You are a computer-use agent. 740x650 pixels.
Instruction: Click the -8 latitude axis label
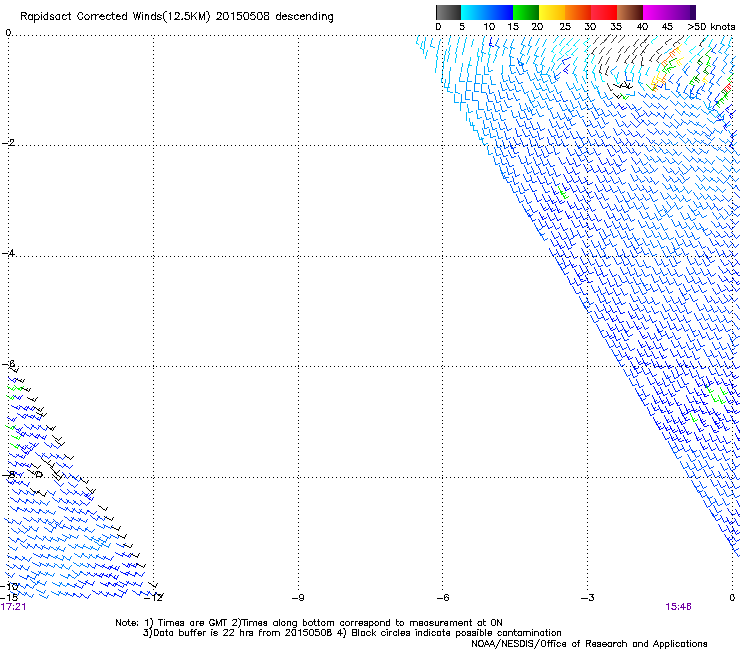click(x=8, y=474)
